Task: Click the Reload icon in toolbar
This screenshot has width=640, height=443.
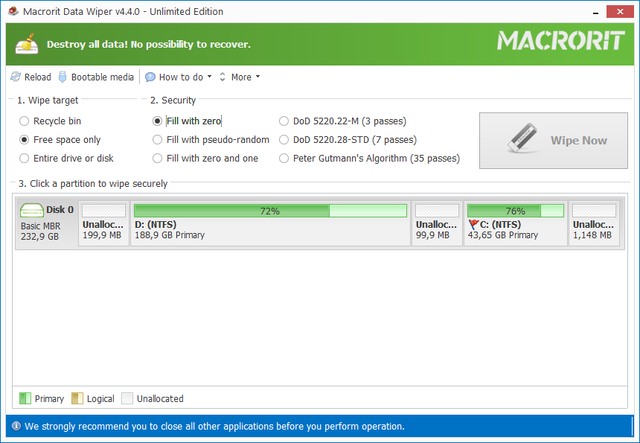Action: 16,77
